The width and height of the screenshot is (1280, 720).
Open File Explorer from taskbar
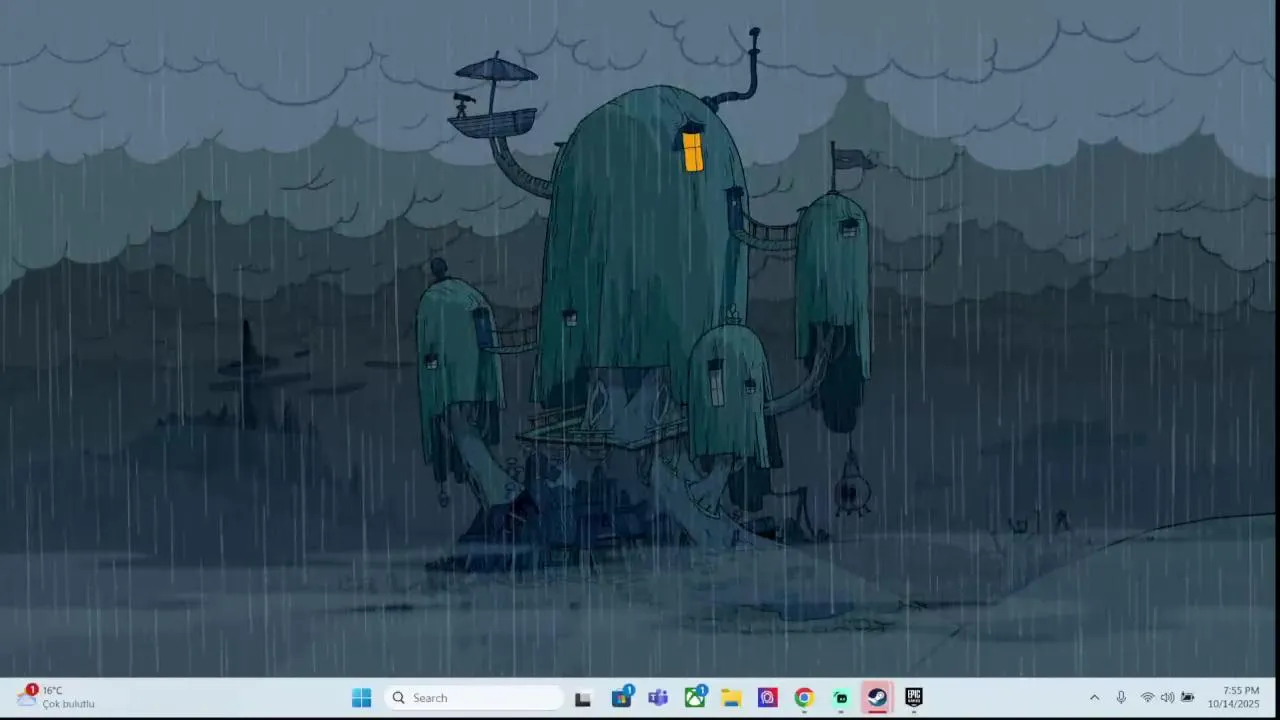pyautogui.click(x=731, y=698)
